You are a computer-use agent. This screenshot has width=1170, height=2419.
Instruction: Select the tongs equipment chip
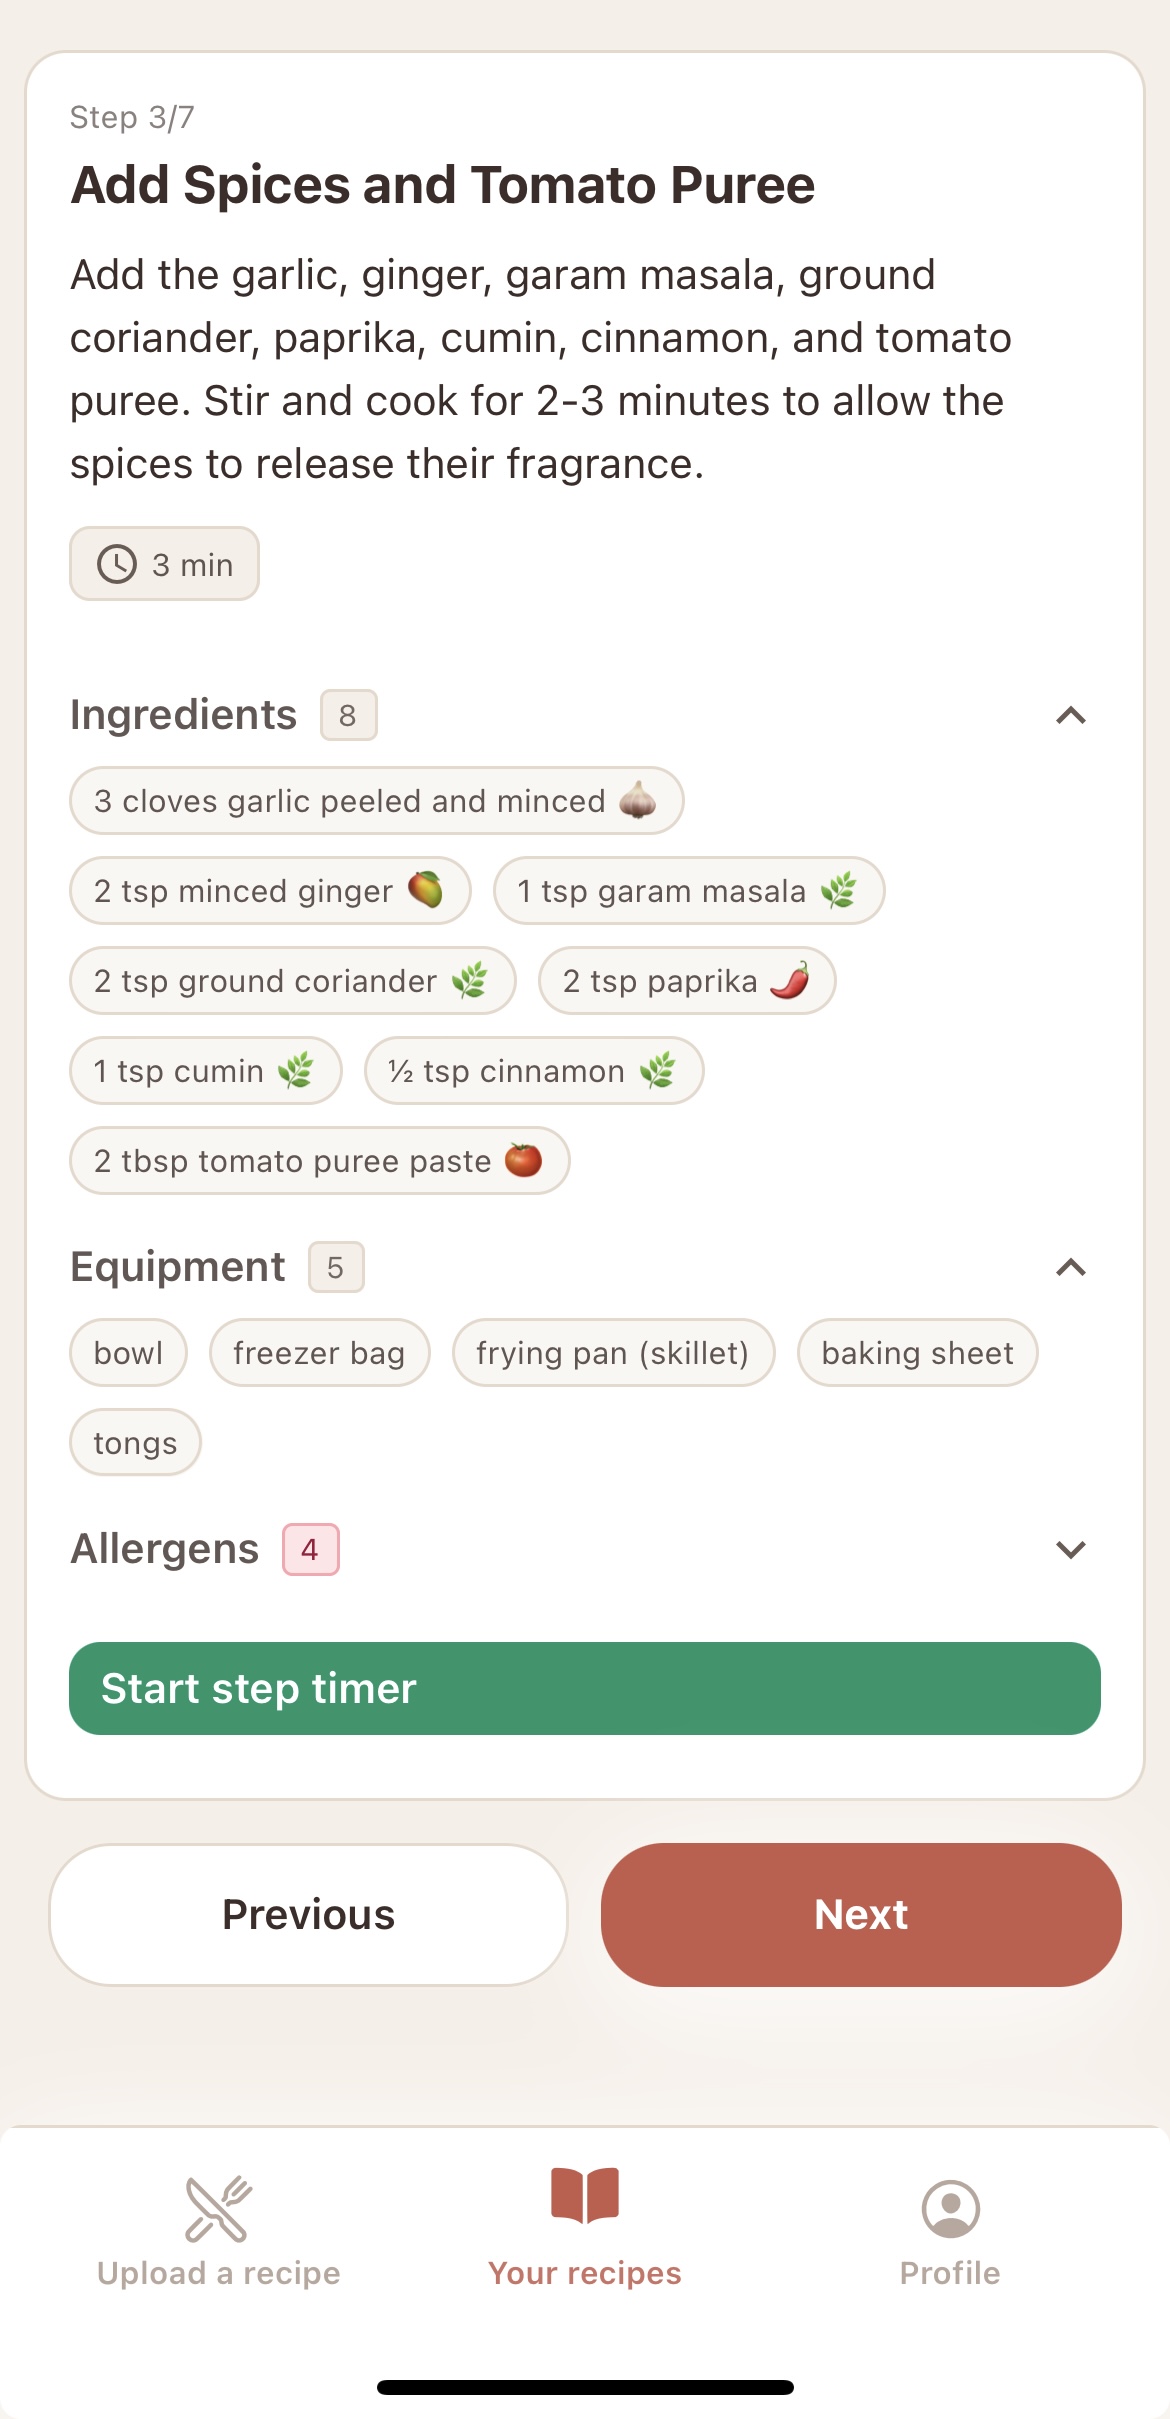pos(134,1441)
